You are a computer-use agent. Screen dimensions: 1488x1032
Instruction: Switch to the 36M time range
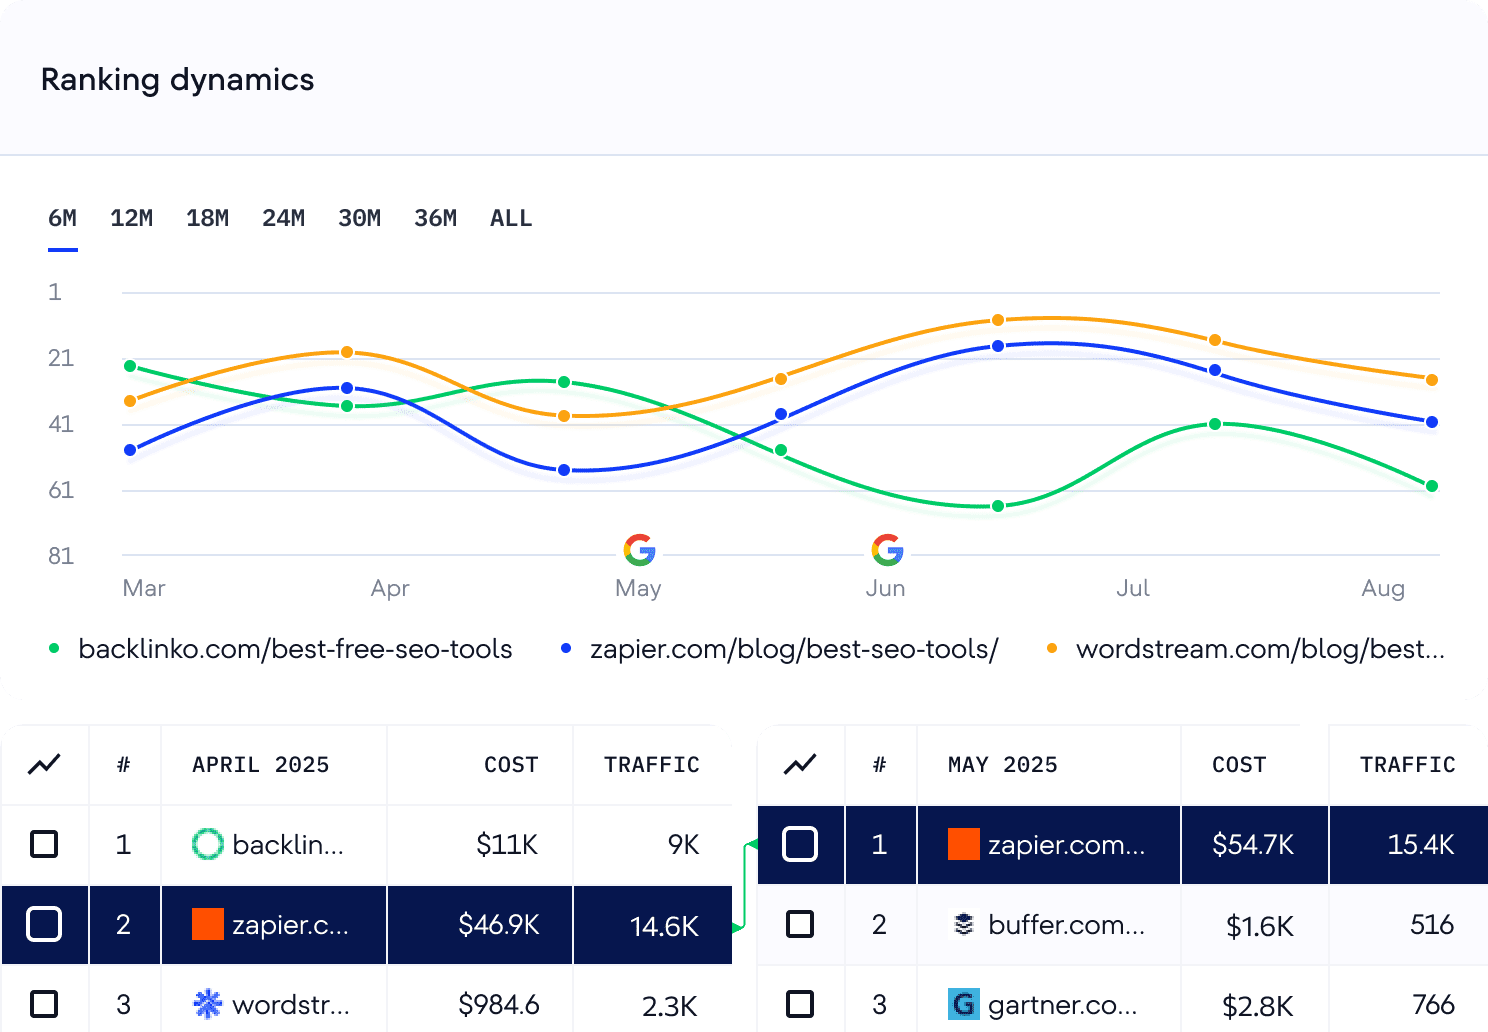pos(435,218)
